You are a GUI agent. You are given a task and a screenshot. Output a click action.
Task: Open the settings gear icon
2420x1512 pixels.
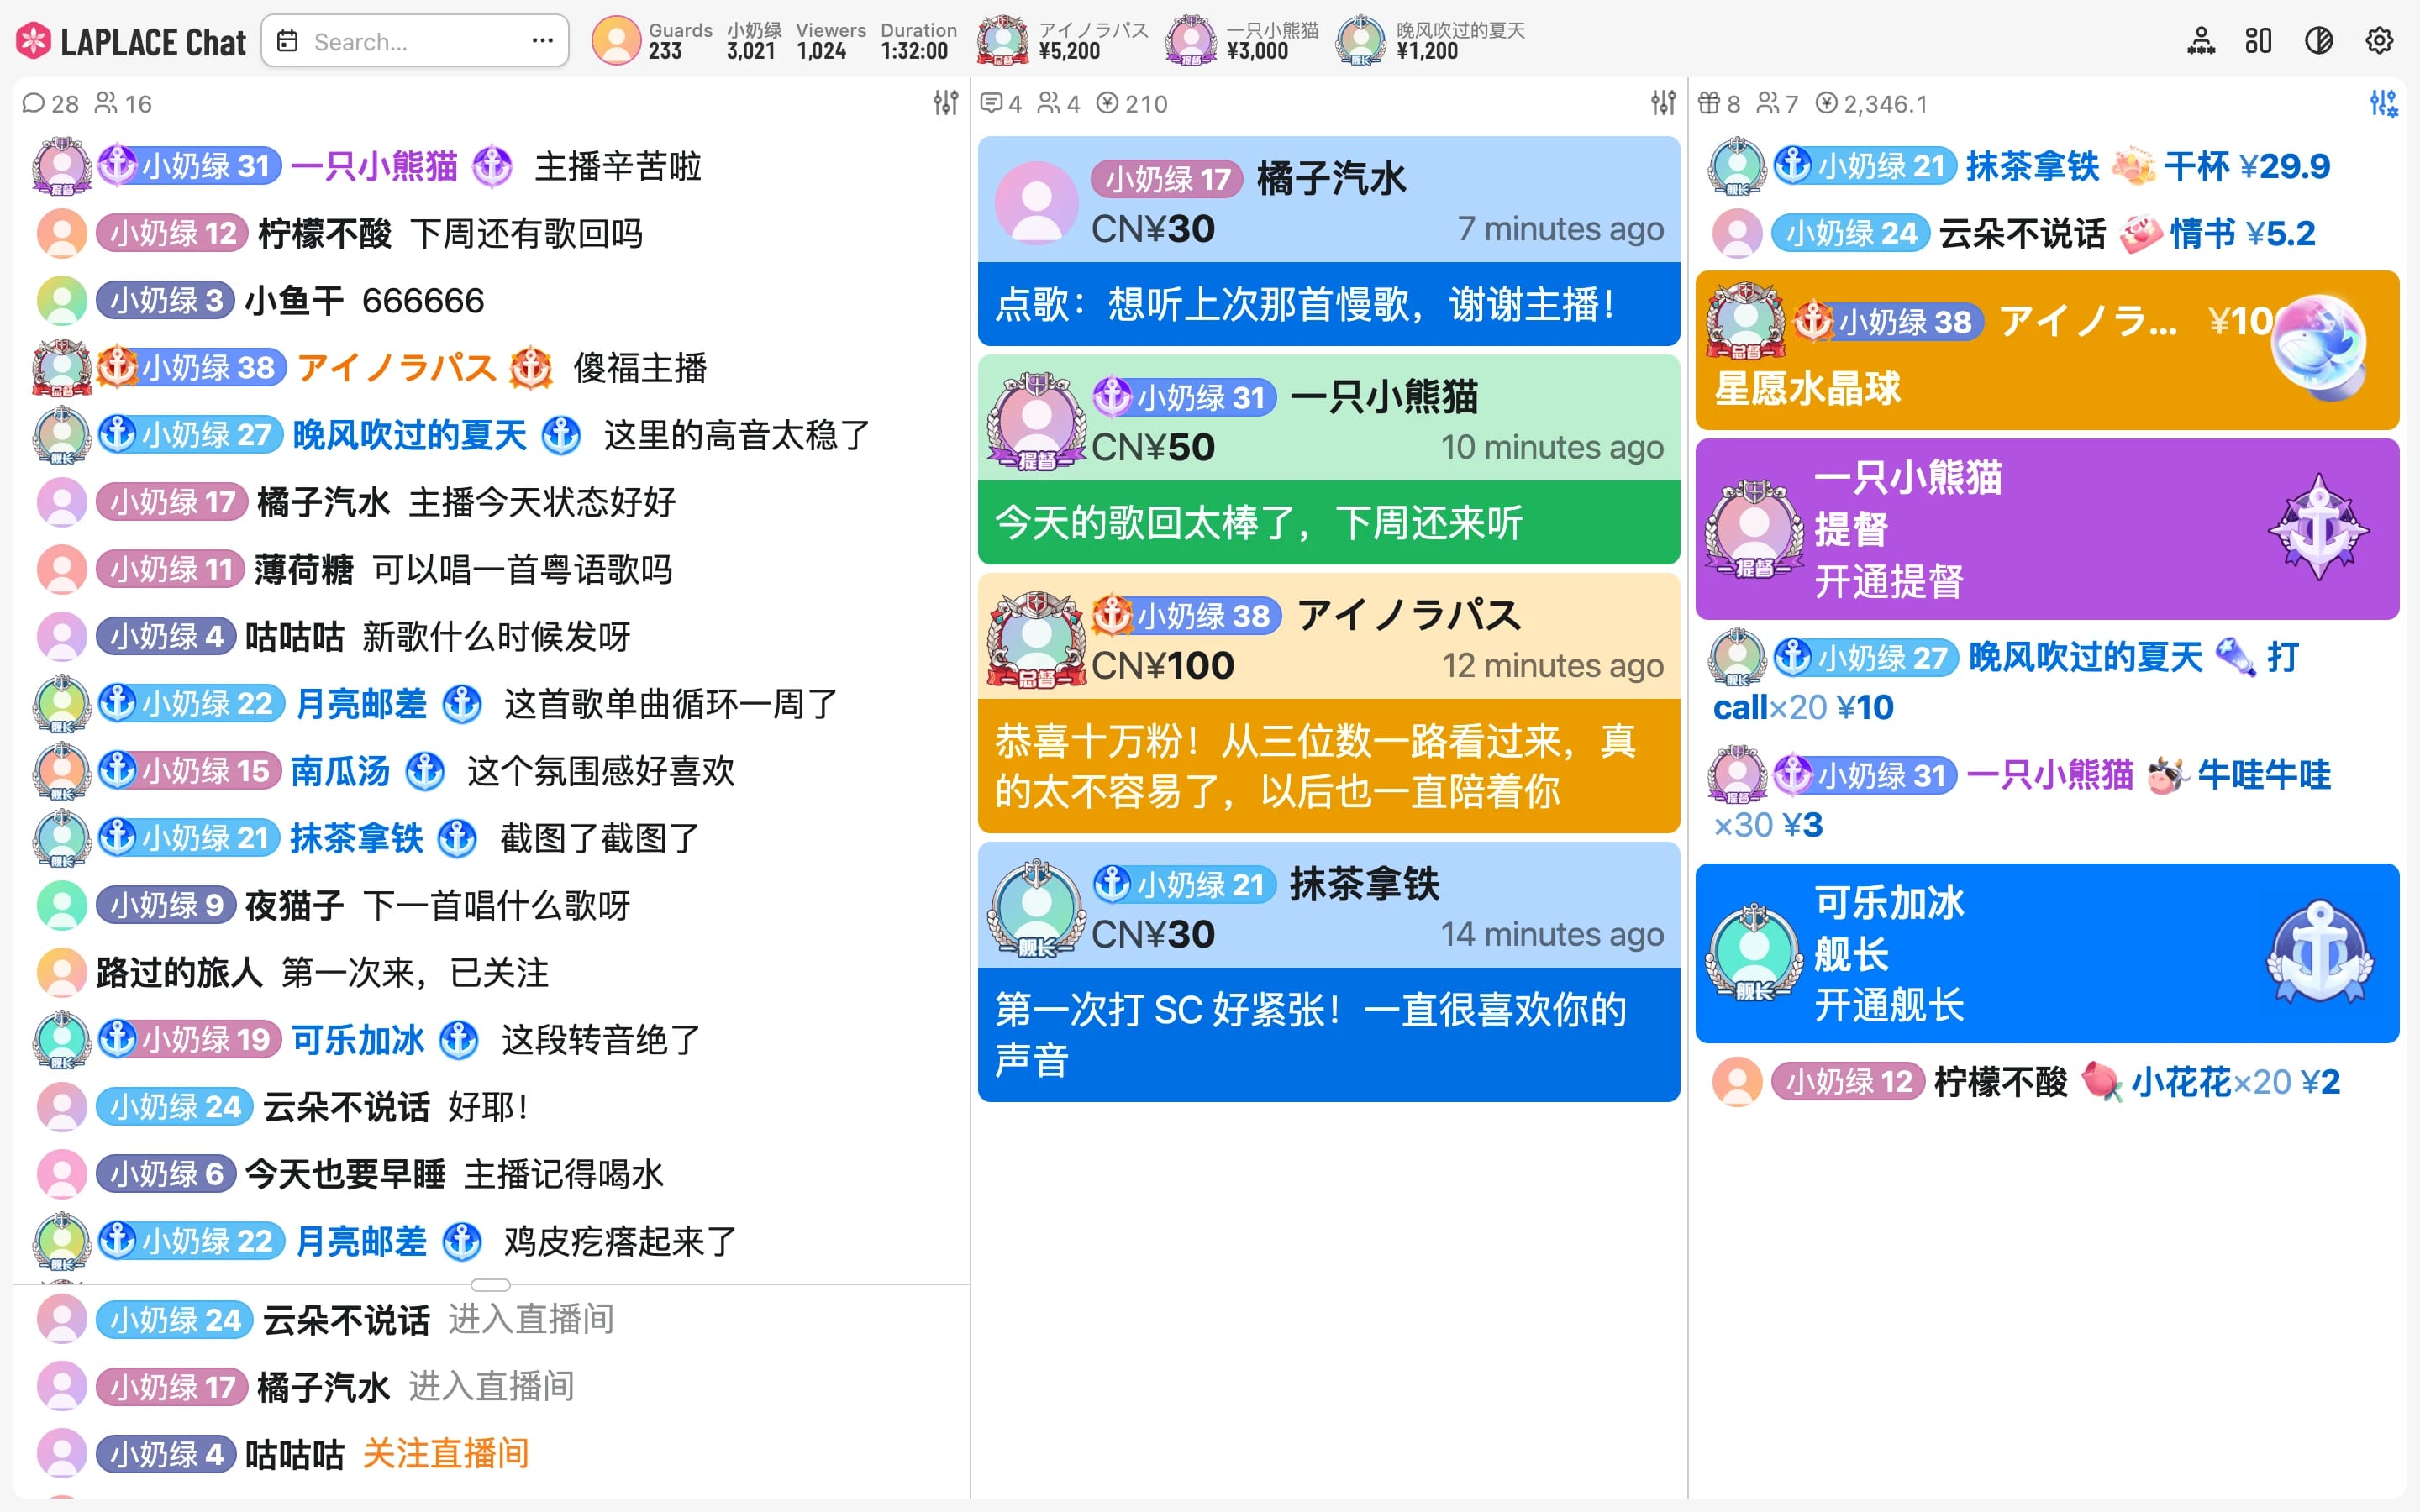[2379, 41]
